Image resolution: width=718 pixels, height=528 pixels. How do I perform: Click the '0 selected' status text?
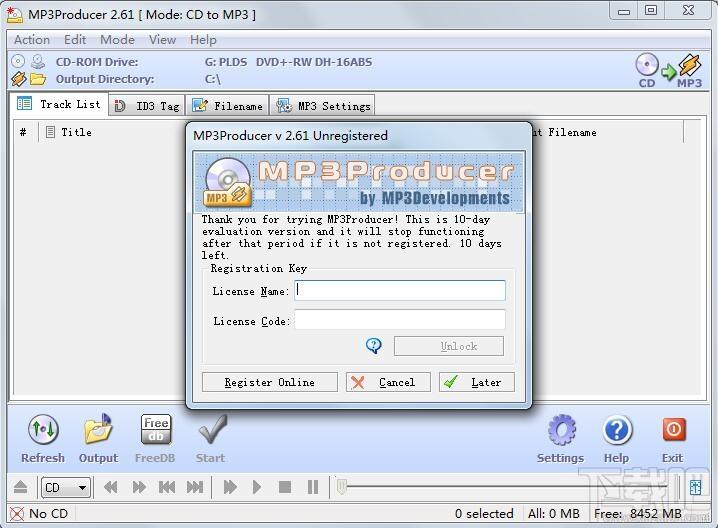(484, 514)
